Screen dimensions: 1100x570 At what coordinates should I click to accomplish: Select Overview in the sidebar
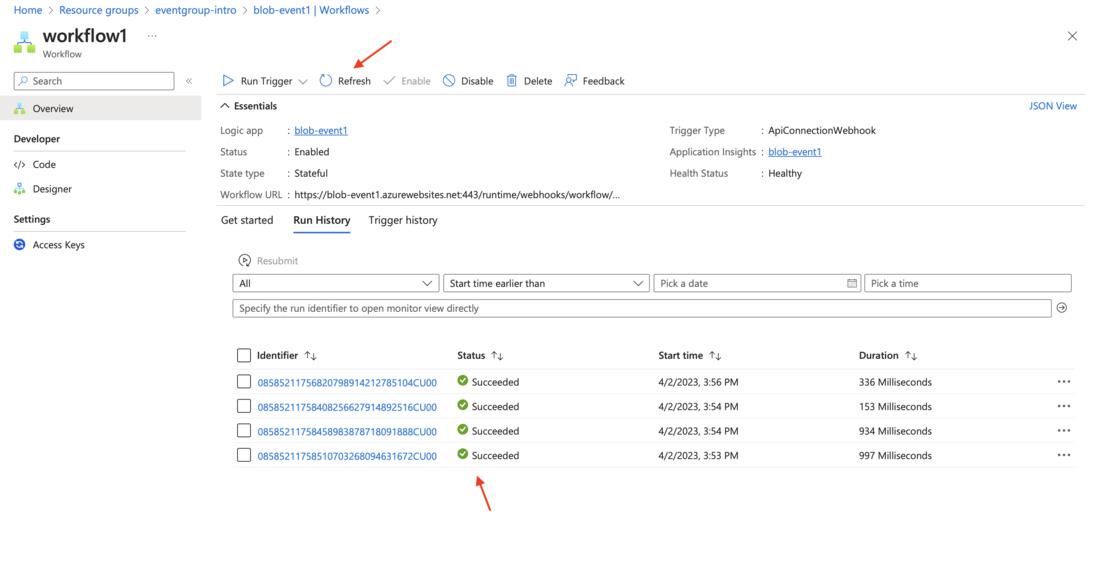click(x=100, y=109)
